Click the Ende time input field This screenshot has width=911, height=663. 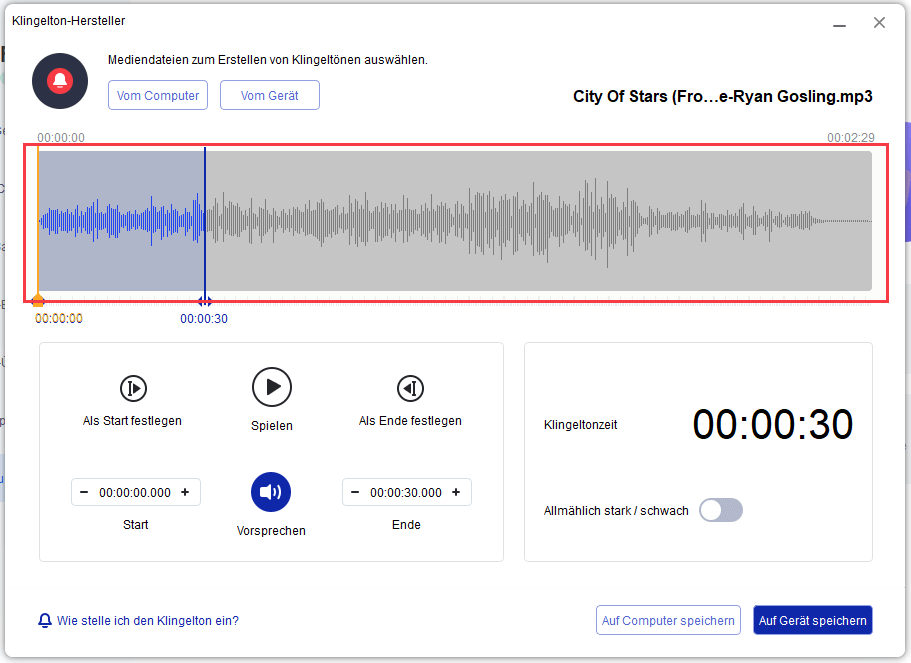click(406, 492)
